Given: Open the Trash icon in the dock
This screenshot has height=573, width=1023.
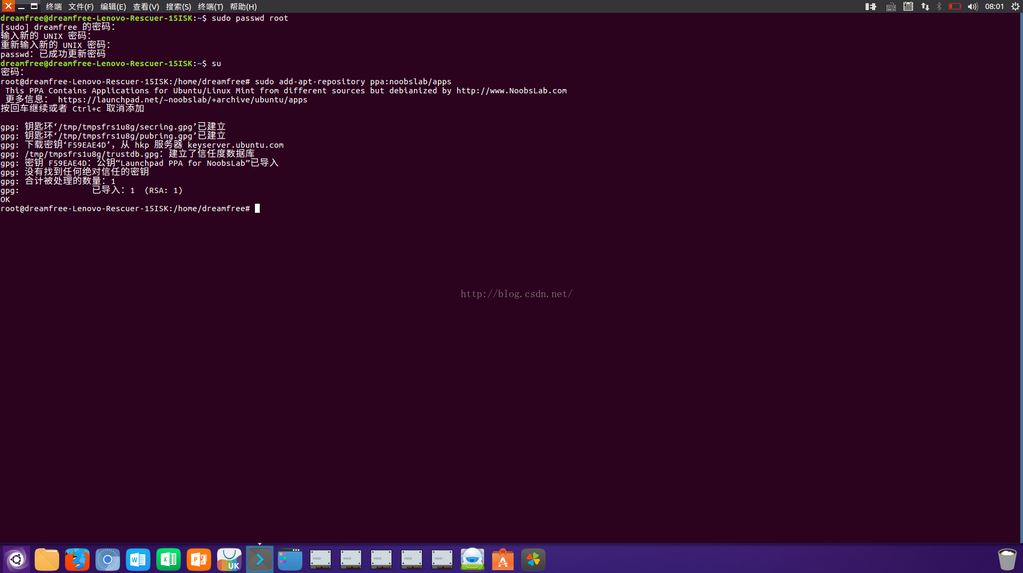Looking at the screenshot, I should 1007,559.
